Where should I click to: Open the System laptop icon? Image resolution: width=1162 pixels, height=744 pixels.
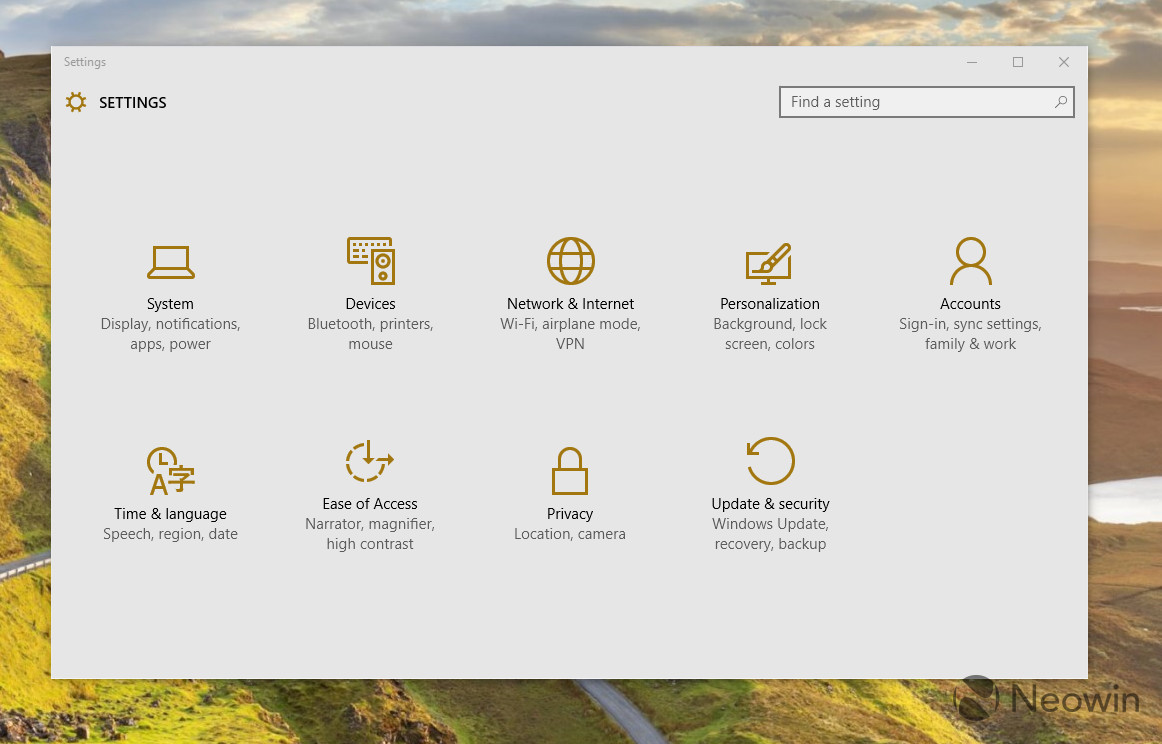(170, 262)
